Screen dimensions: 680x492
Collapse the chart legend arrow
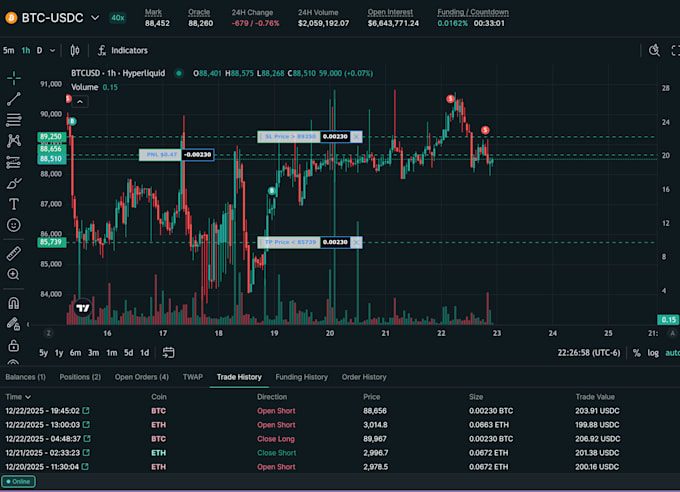(80, 102)
